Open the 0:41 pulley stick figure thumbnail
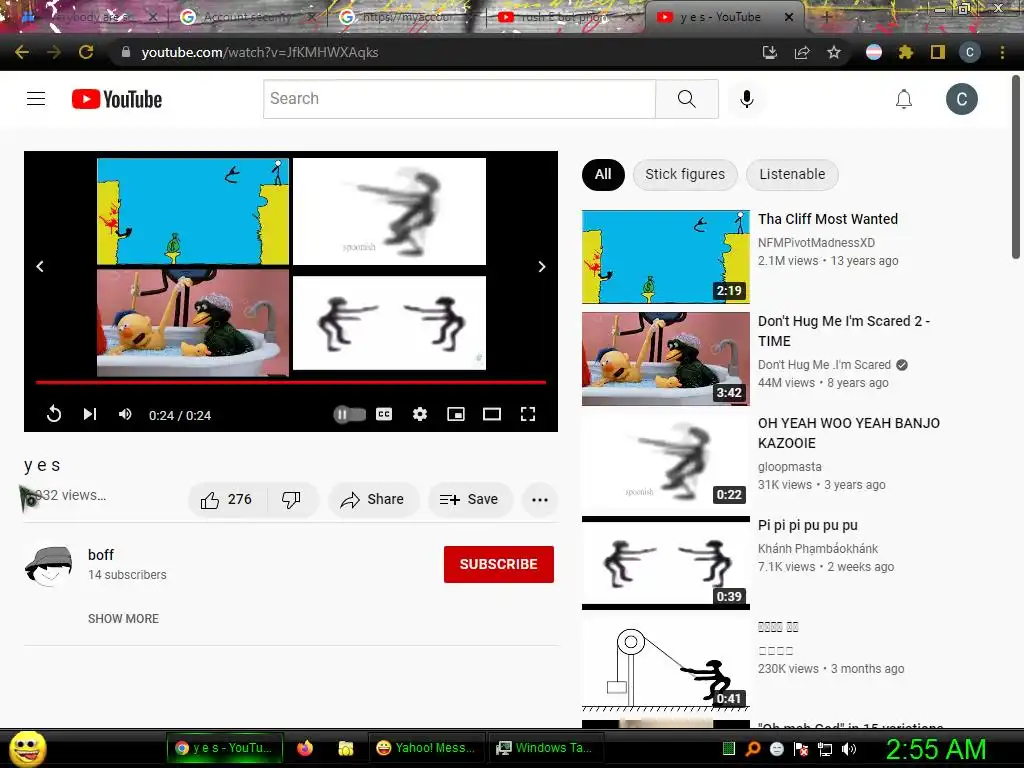1024x768 pixels. tap(665, 665)
